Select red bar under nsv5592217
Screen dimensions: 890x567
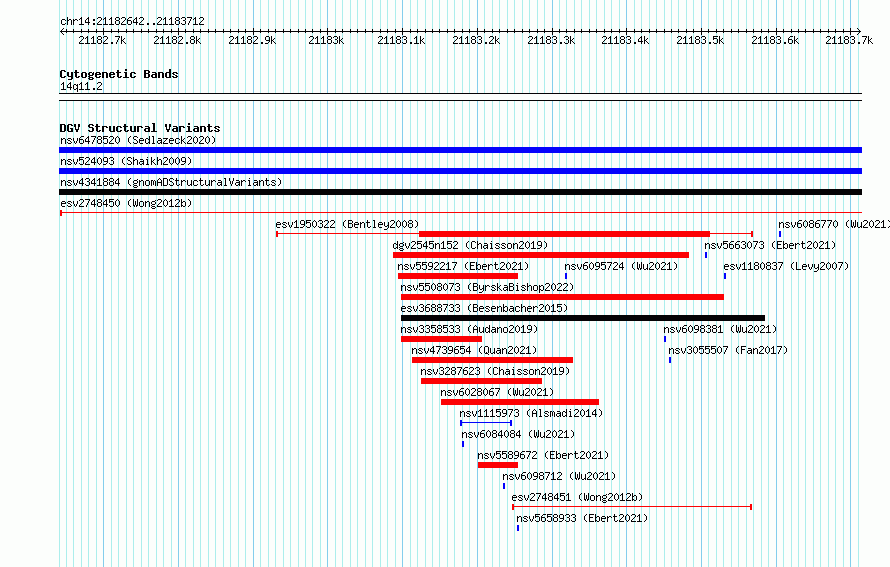click(458, 276)
